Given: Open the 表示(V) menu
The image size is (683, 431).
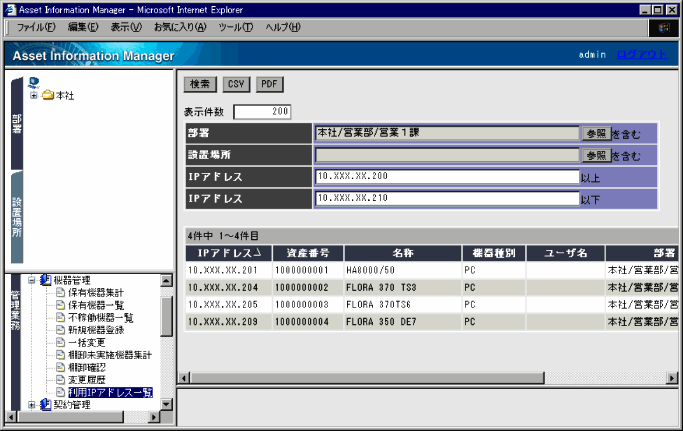Looking at the screenshot, I should pyautogui.click(x=126, y=27).
